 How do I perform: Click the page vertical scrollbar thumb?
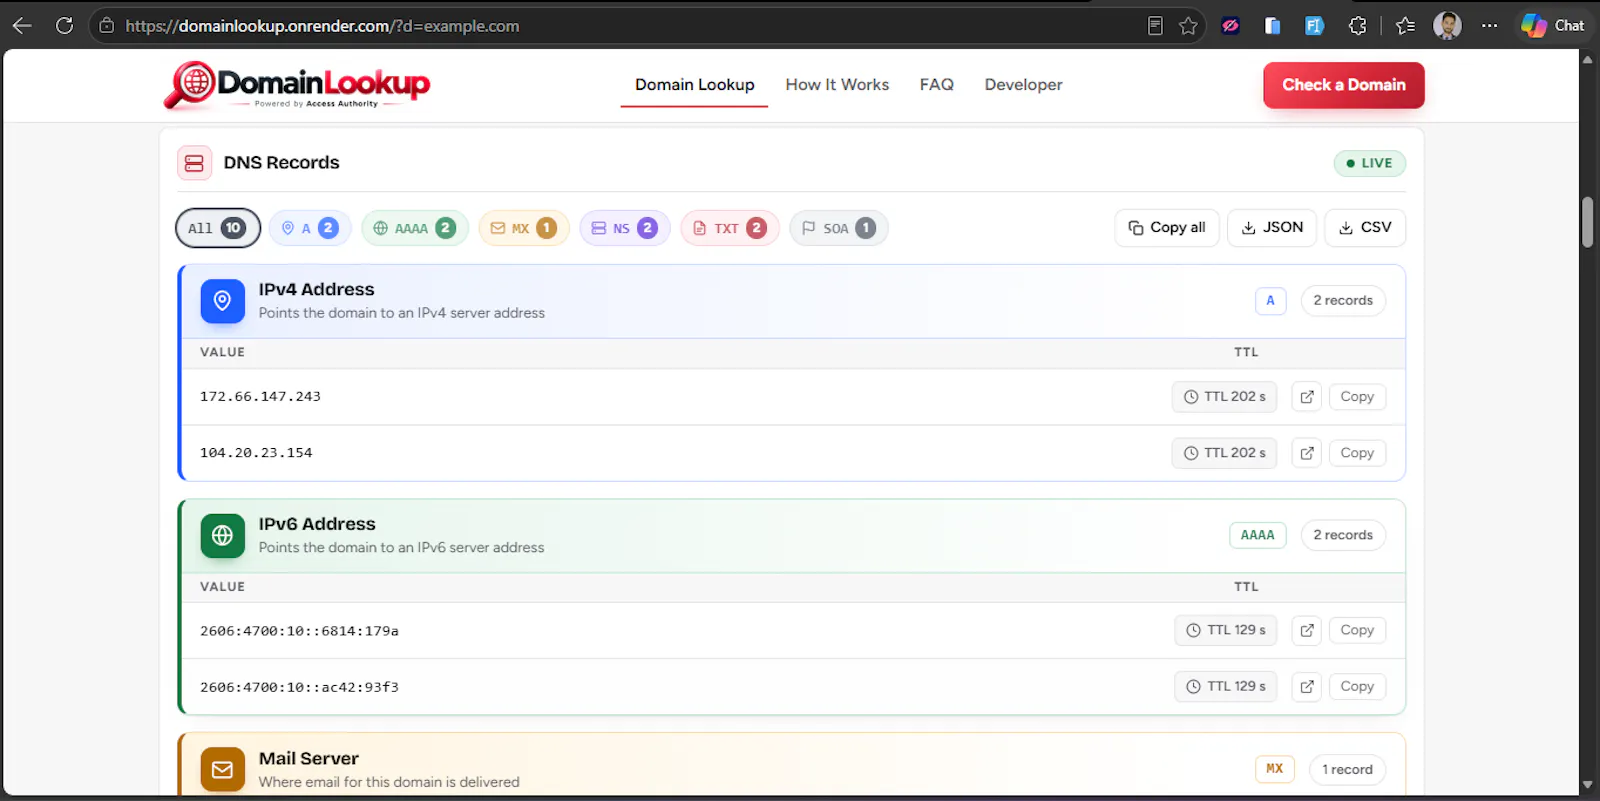pyautogui.click(x=1587, y=222)
